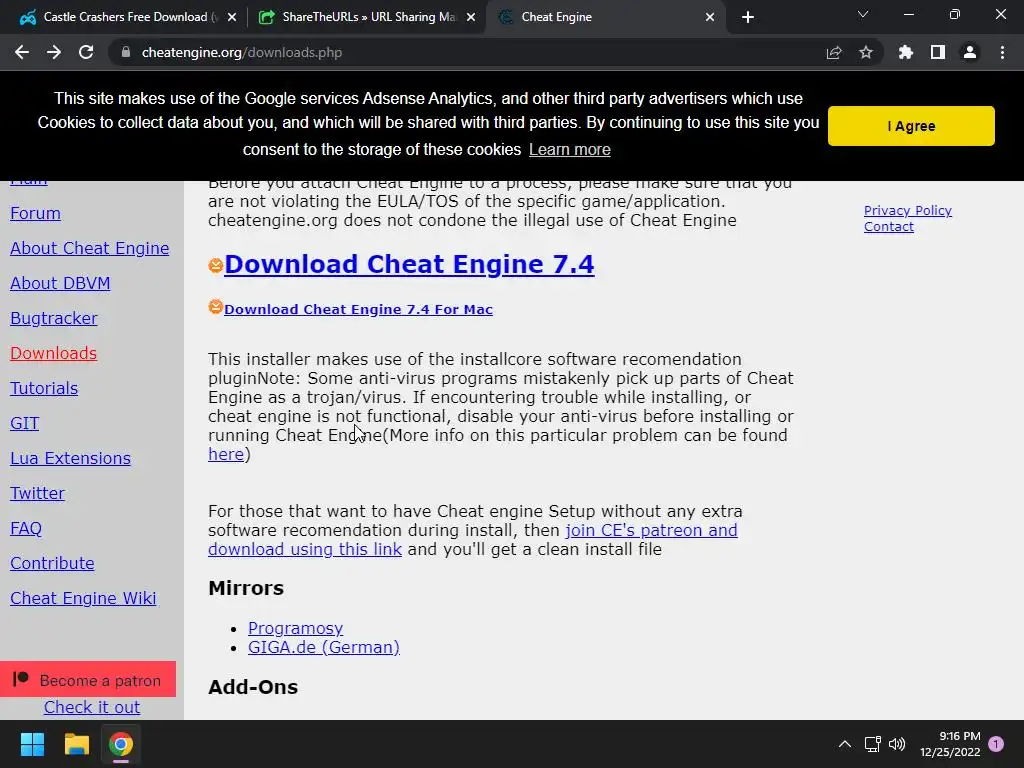
Task: Click Become a patron button
Action: click(x=88, y=679)
